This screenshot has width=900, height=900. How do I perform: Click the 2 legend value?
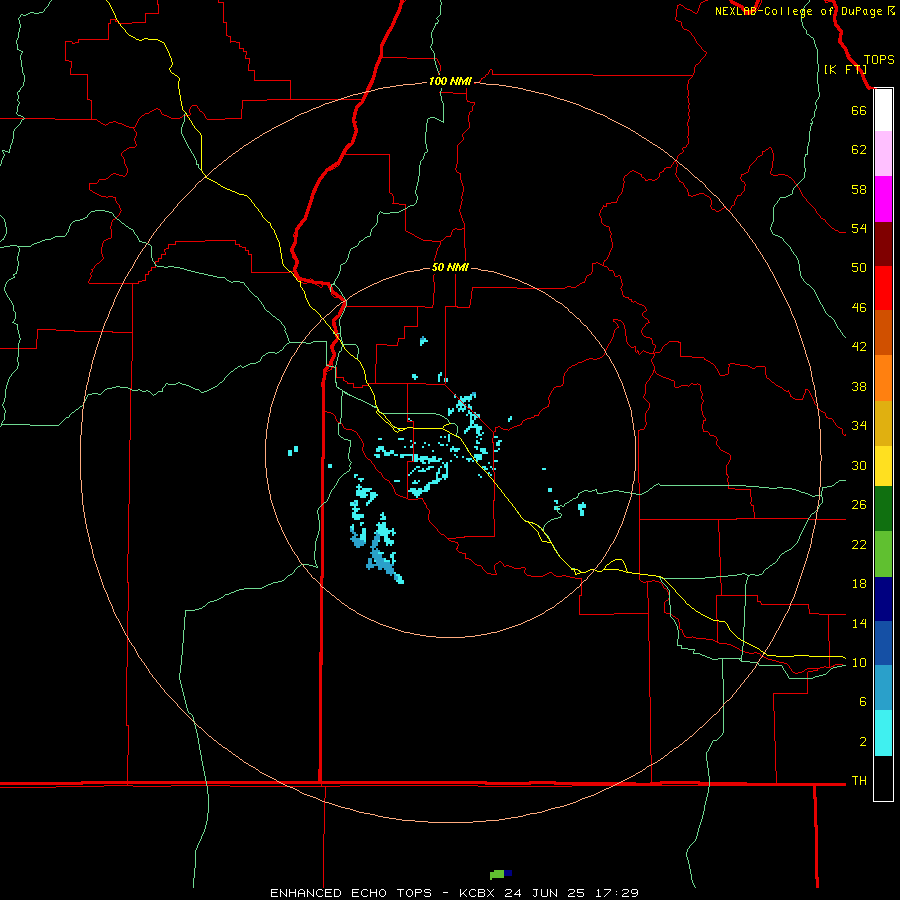pyautogui.click(x=863, y=742)
